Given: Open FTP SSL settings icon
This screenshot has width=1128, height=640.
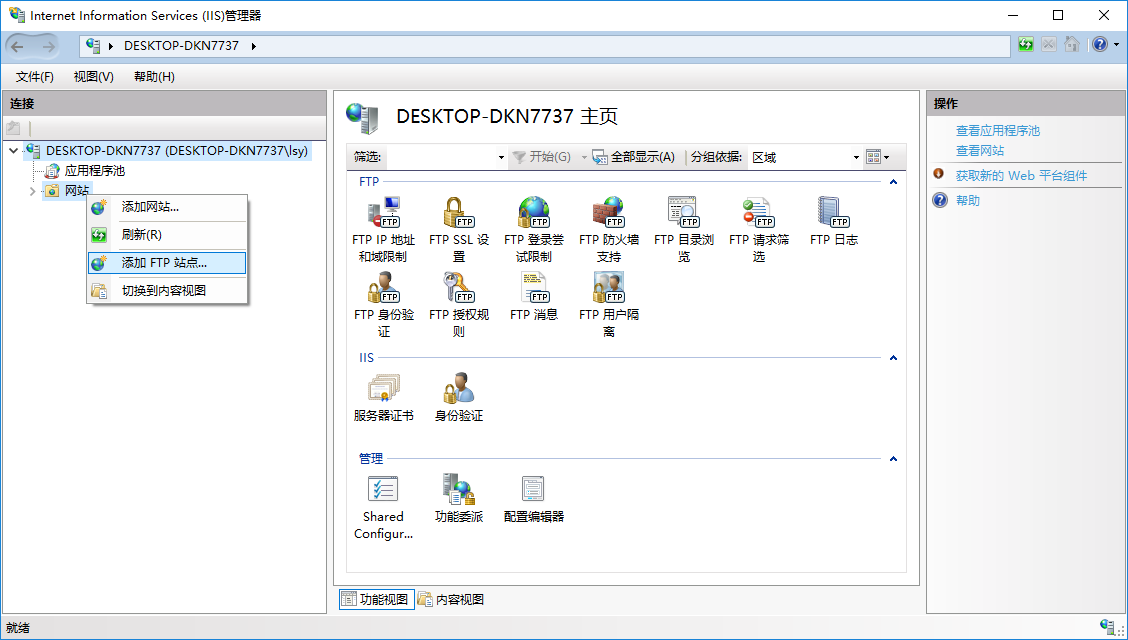Looking at the screenshot, I should pos(458,229).
